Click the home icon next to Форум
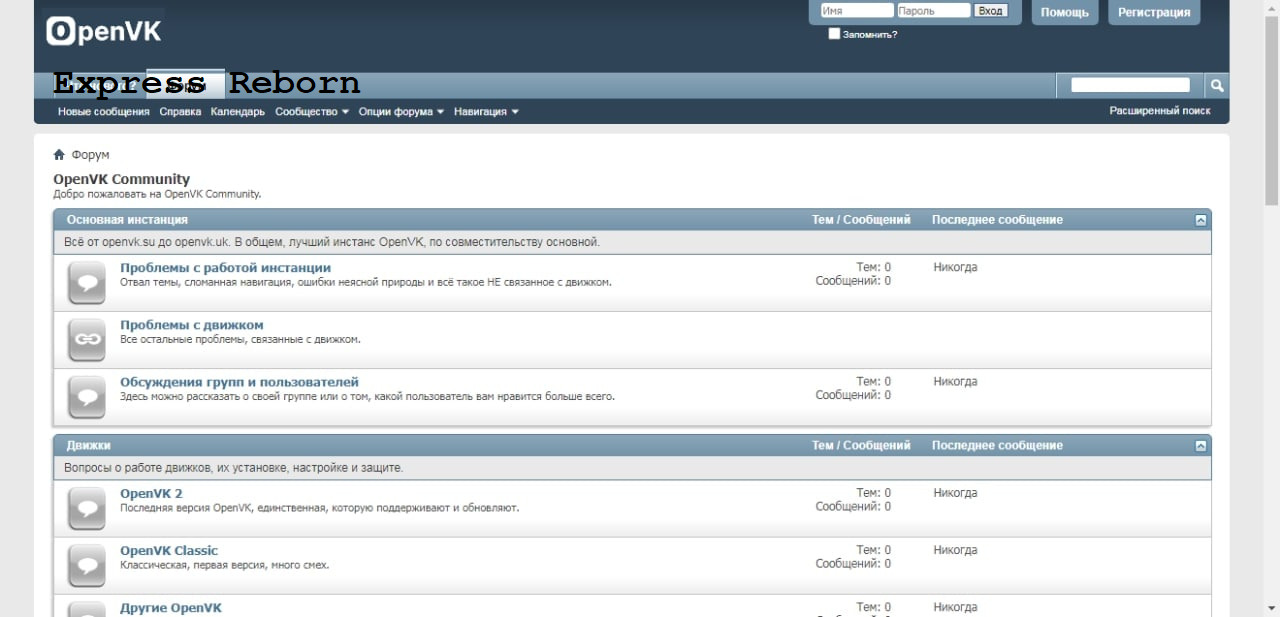 (59, 155)
